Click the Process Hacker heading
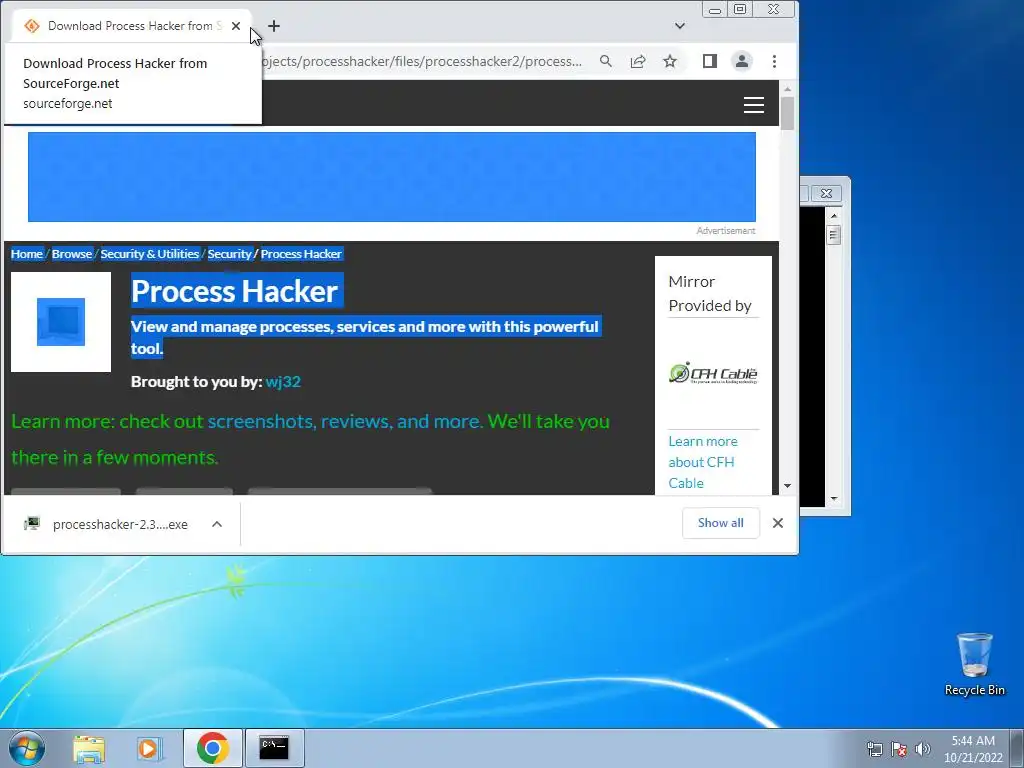The image size is (1024, 768). coord(234,291)
